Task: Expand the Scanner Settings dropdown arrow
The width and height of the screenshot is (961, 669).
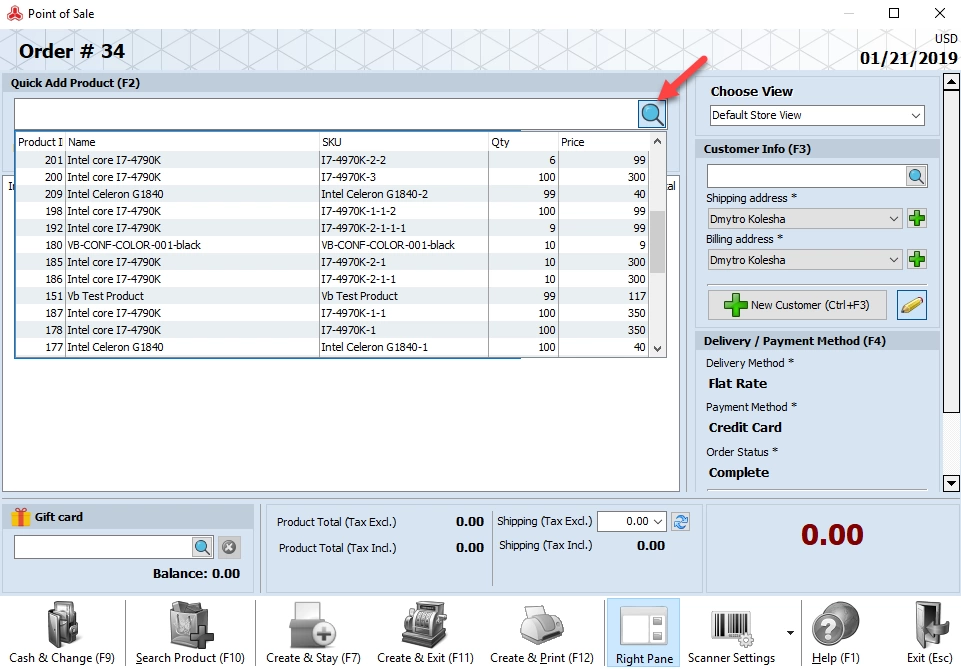Action: point(790,633)
